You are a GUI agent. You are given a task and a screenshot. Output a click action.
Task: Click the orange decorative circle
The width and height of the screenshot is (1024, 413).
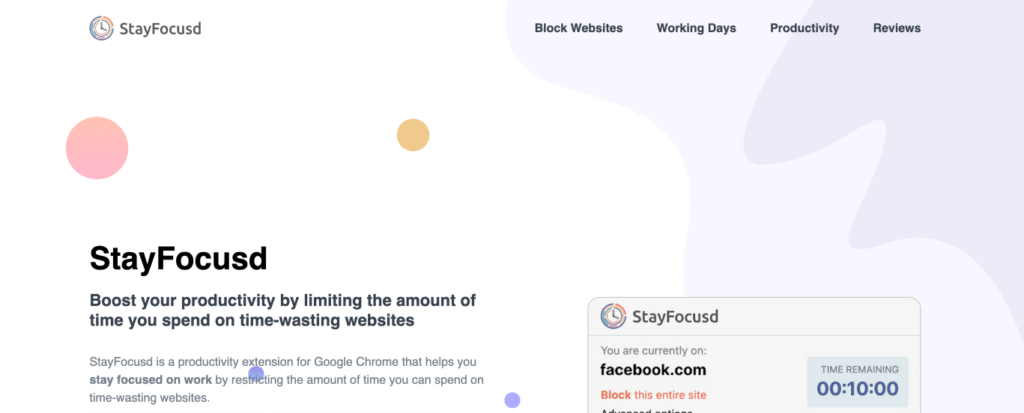pos(413,135)
